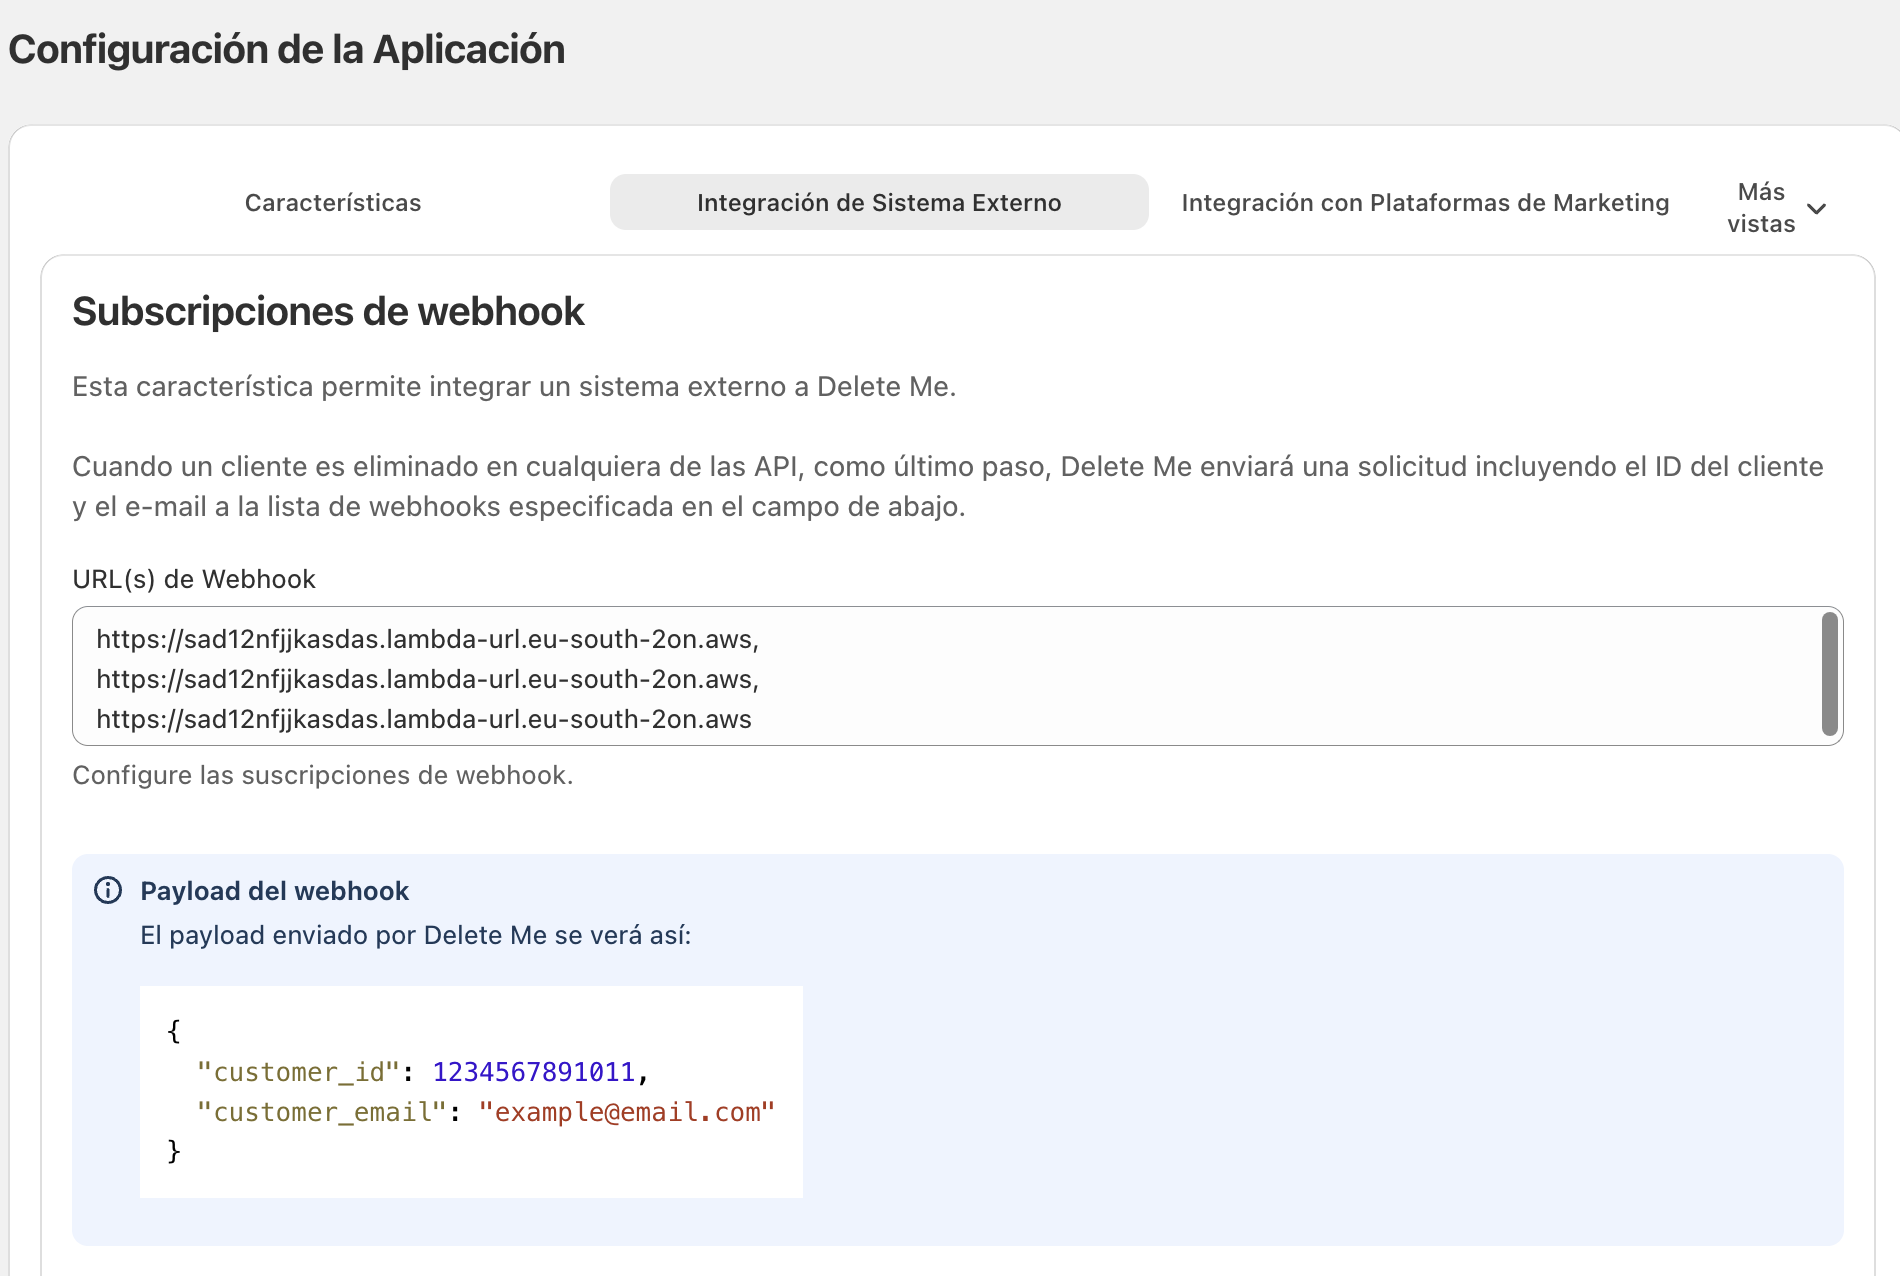Click 'Configure las suscripciones de webhook.' helper text

point(323,775)
